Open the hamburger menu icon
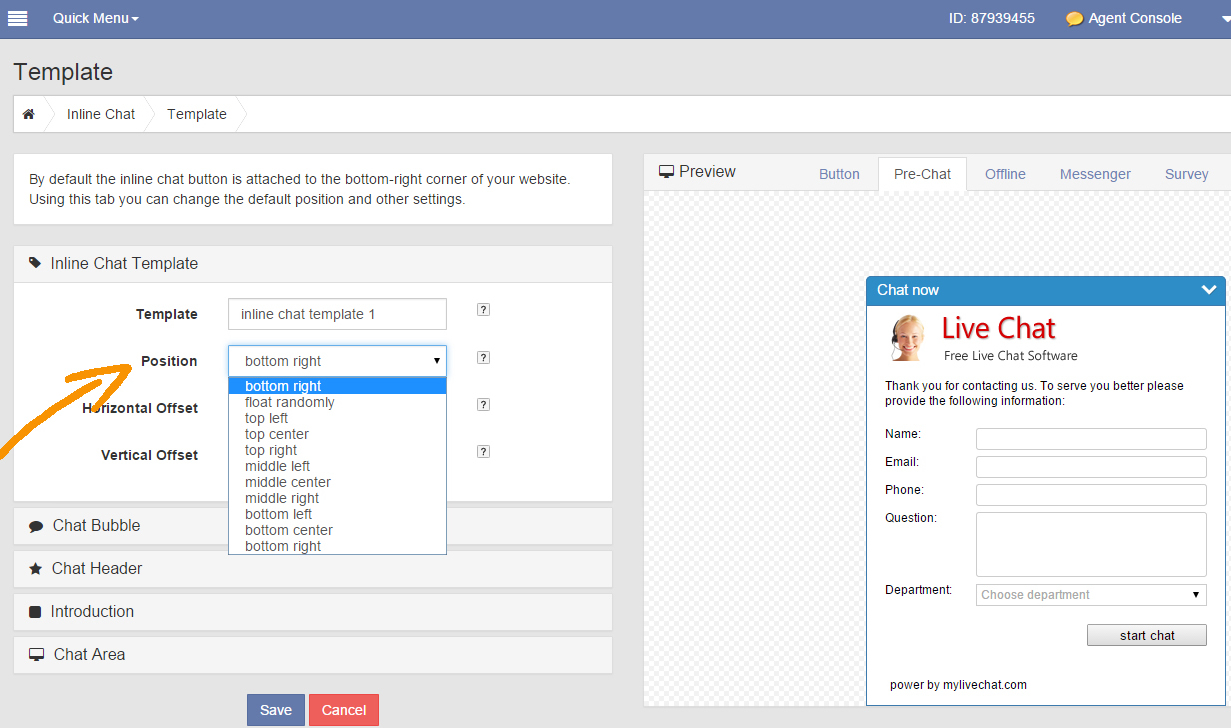 coord(17,18)
